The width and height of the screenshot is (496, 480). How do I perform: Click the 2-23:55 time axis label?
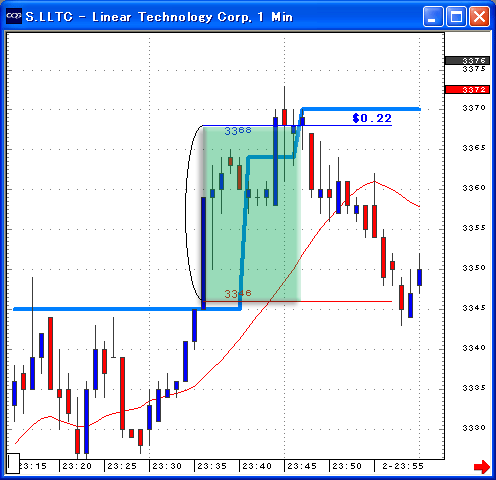coord(403,466)
